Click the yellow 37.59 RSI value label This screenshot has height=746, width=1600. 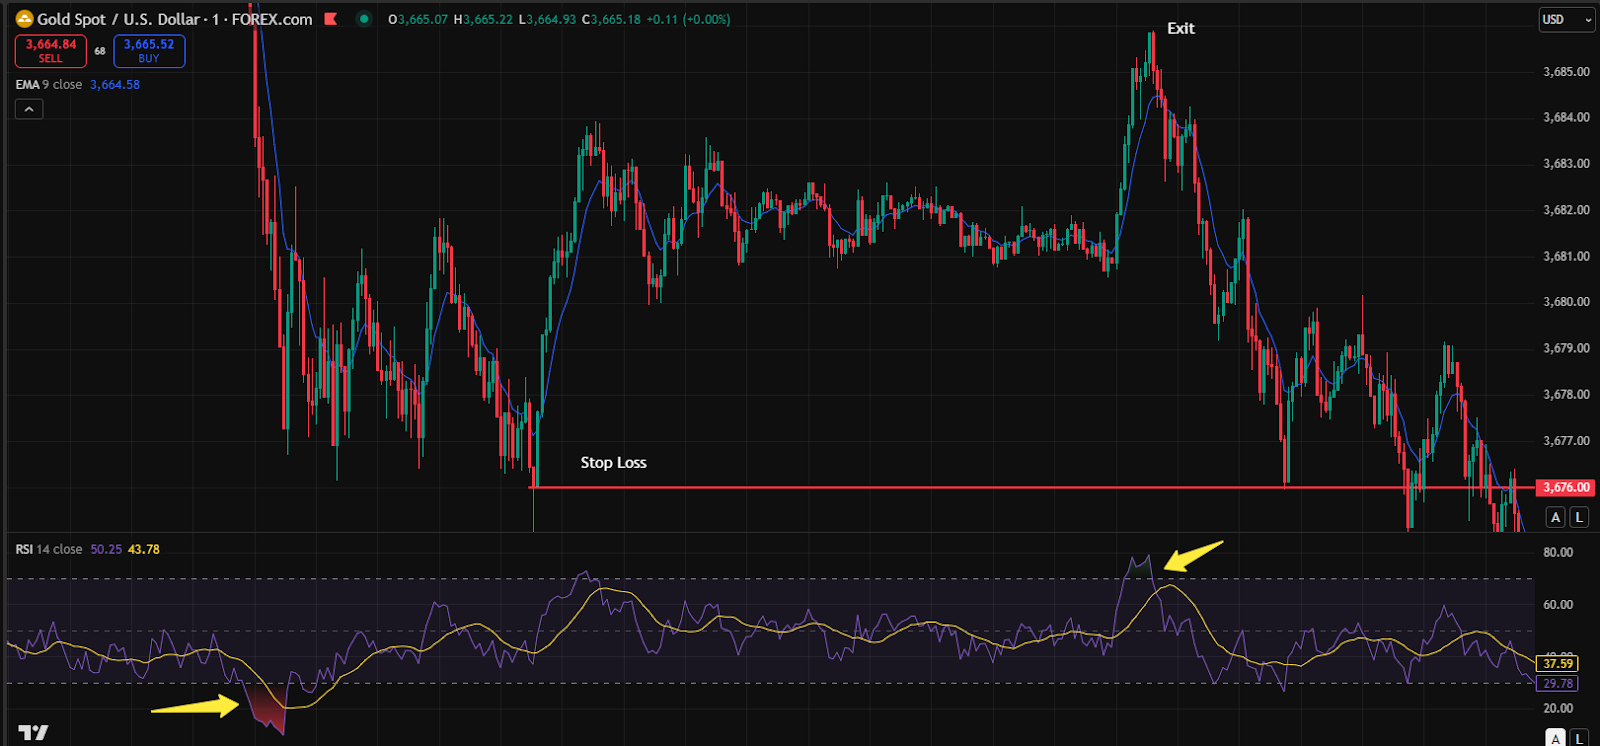tap(1557, 663)
